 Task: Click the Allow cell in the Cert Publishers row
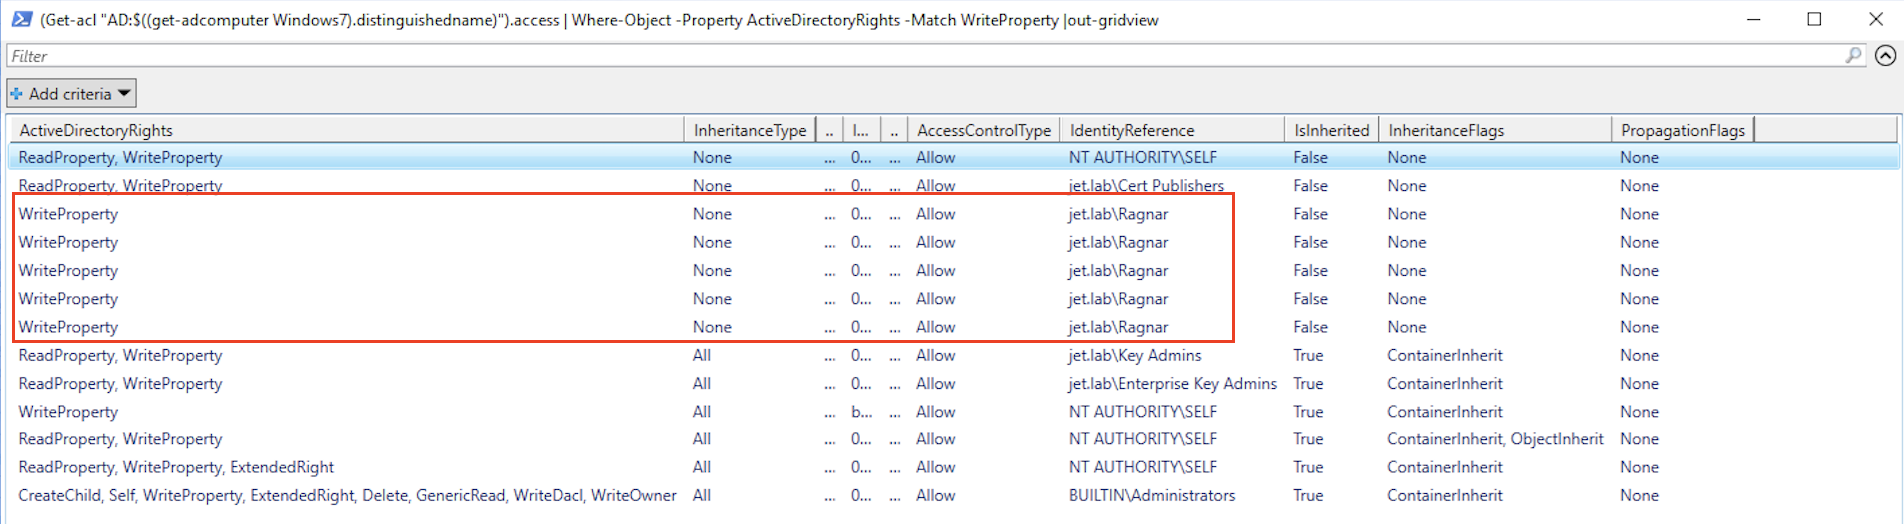point(936,185)
